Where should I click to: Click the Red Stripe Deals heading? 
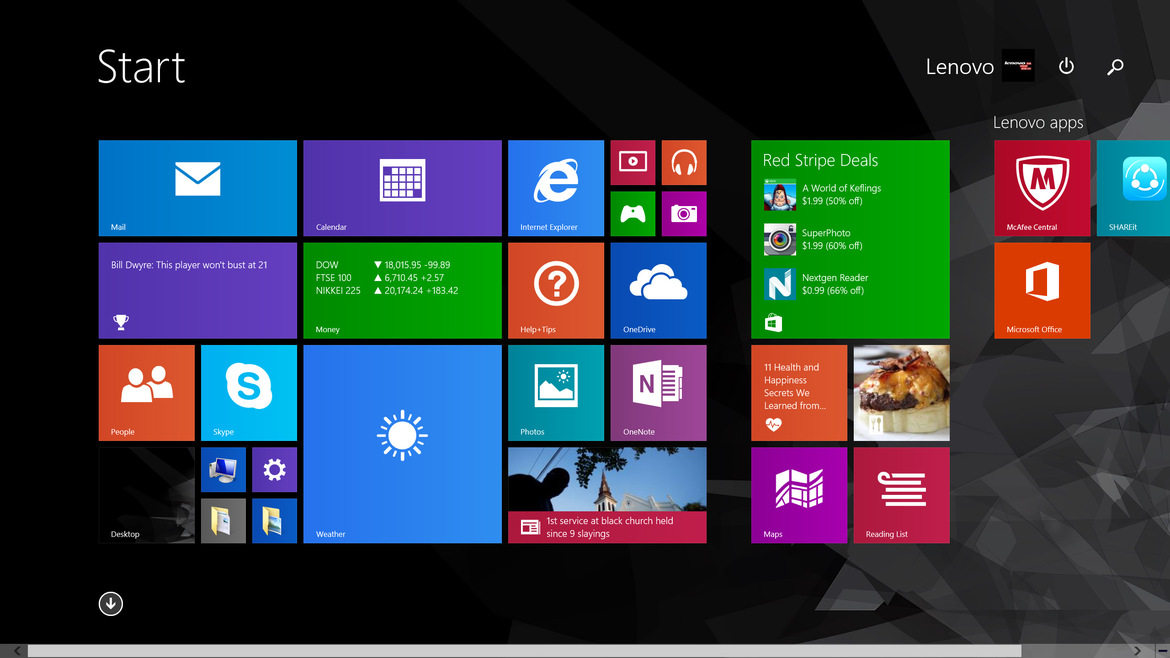click(820, 160)
